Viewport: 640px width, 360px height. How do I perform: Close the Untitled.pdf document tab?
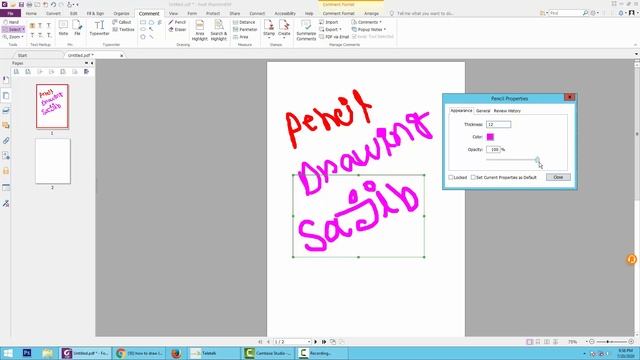click(122, 56)
